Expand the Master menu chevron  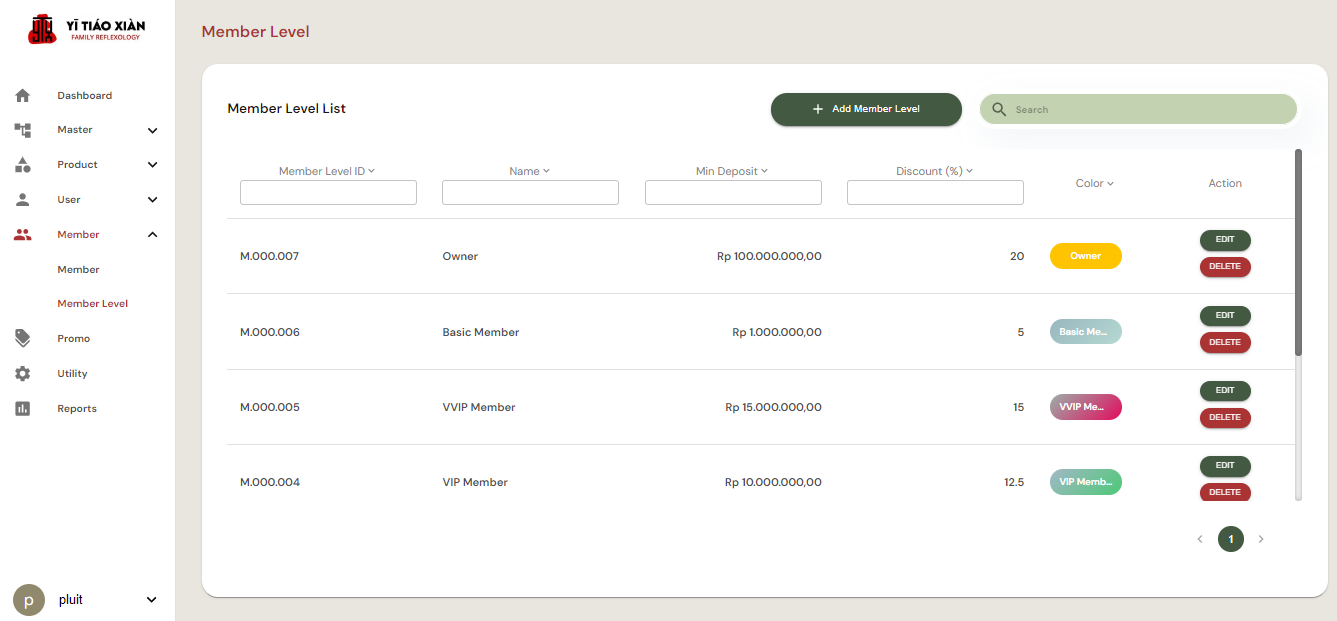coord(152,130)
